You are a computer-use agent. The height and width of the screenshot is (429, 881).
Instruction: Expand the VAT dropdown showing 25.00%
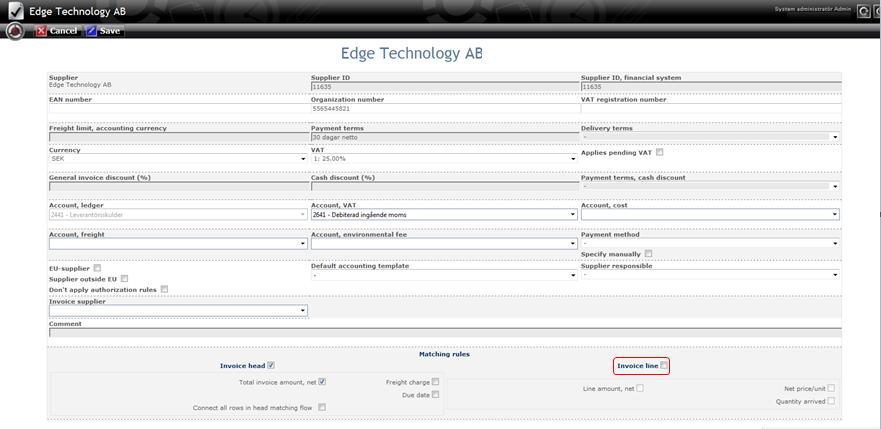pos(444,159)
